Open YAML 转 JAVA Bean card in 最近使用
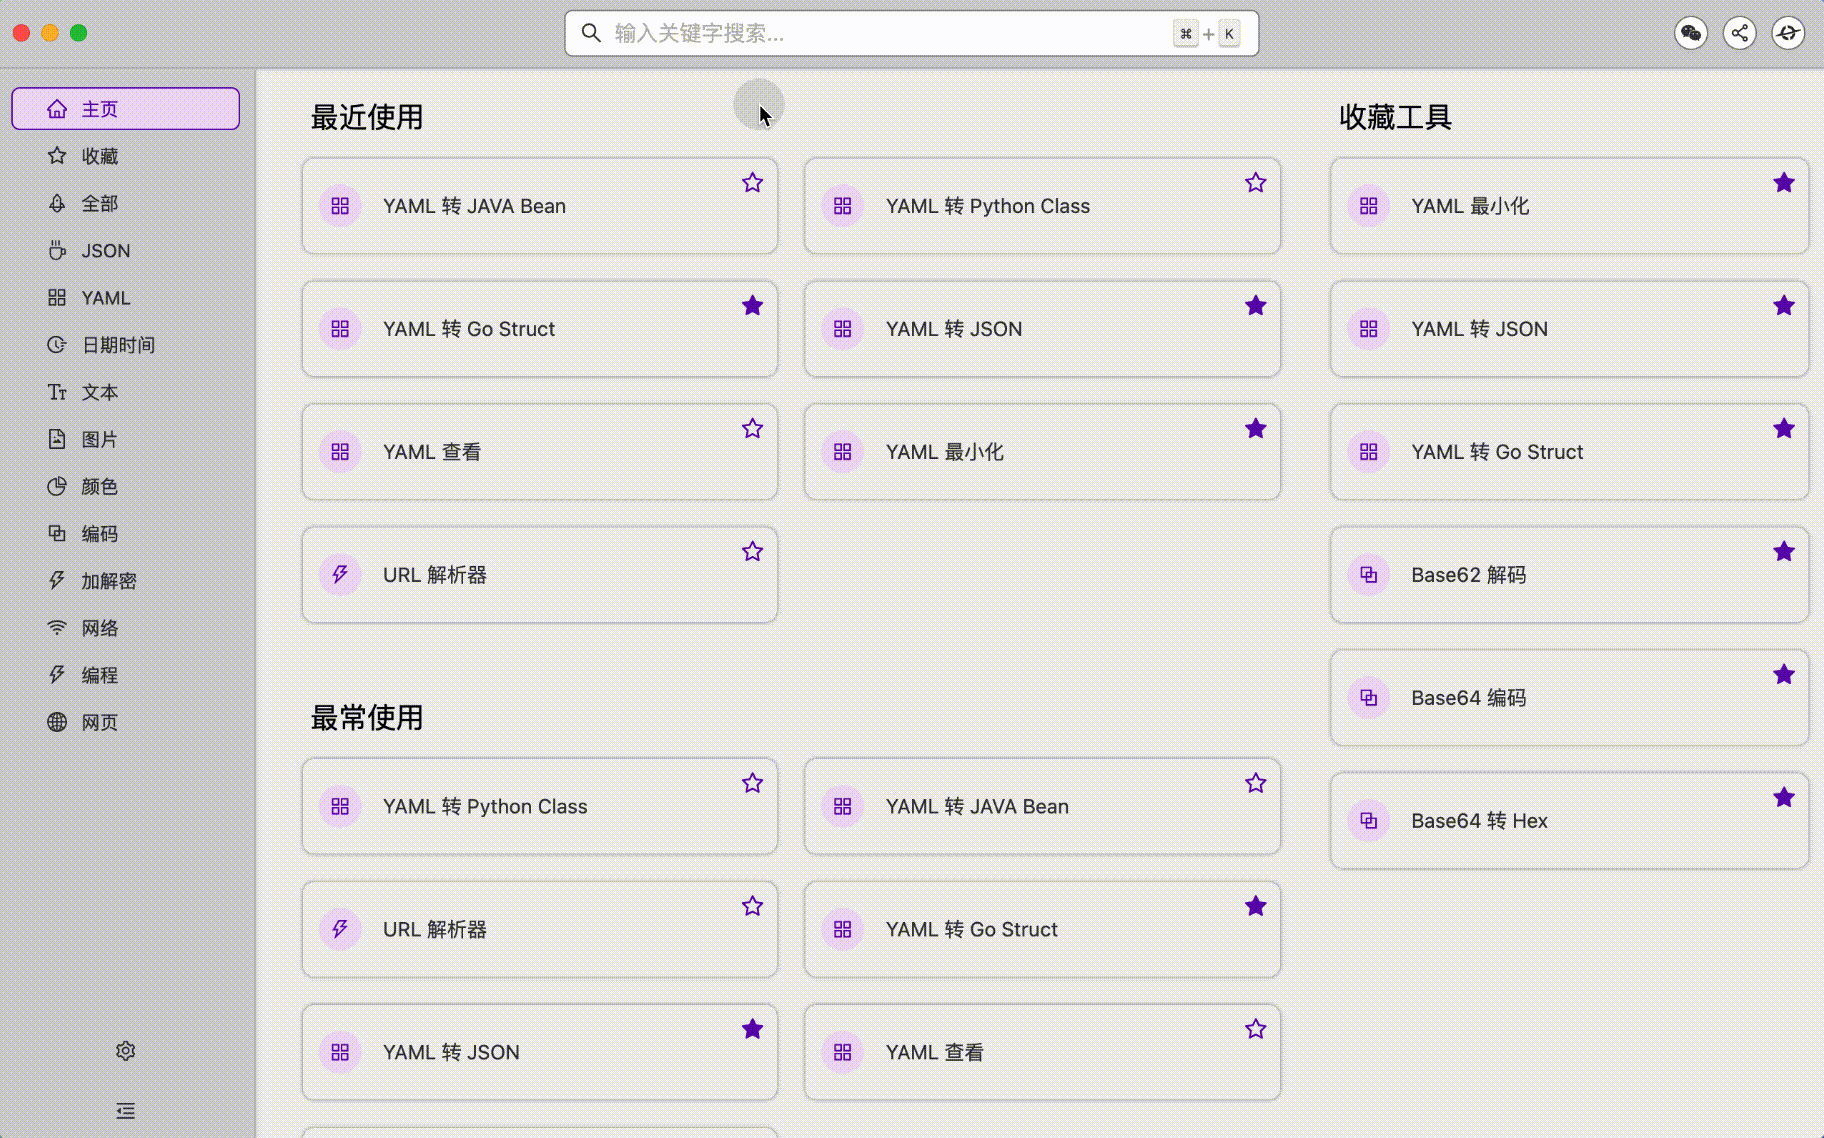The height and width of the screenshot is (1138, 1824). [x=540, y=206]
